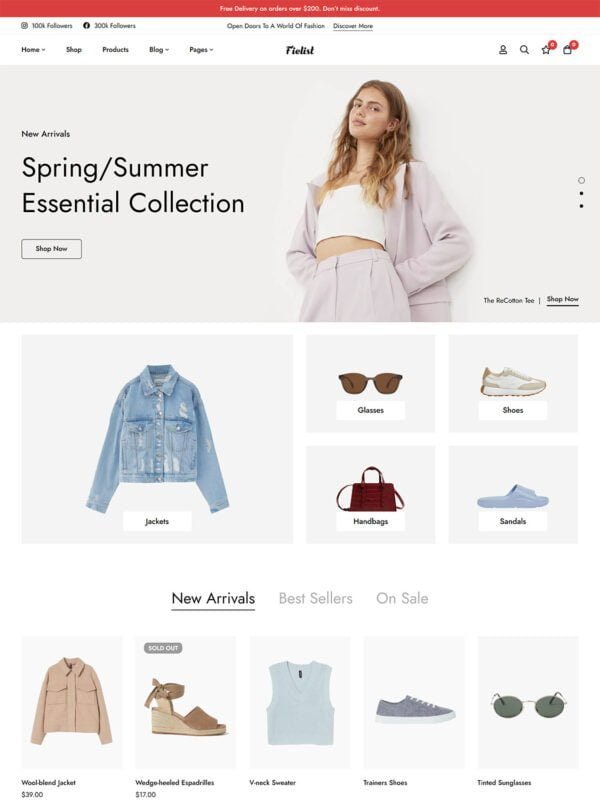Click the Shop Now hero button

point(52,249)
